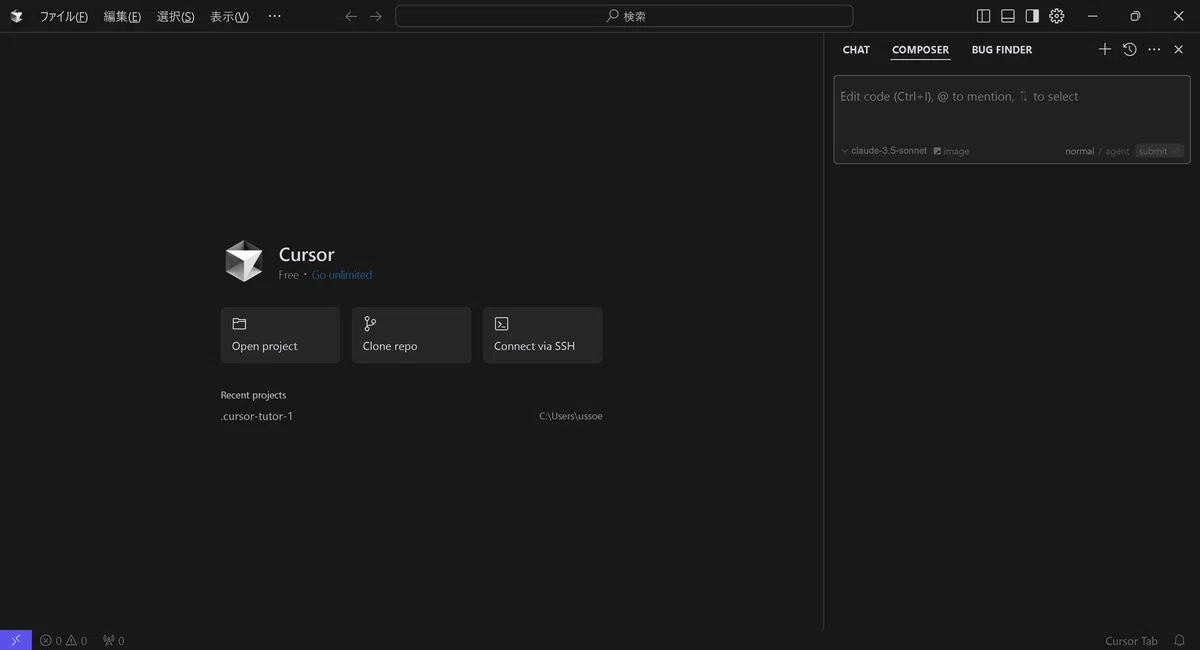Close the AI pane with X
This screenshot has height=650, width=1200.
click(1179, 49)
